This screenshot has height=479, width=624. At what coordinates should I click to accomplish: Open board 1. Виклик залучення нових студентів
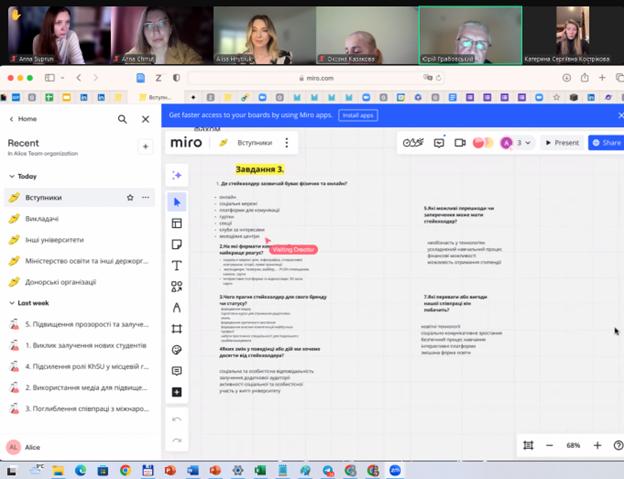[79, 345]
